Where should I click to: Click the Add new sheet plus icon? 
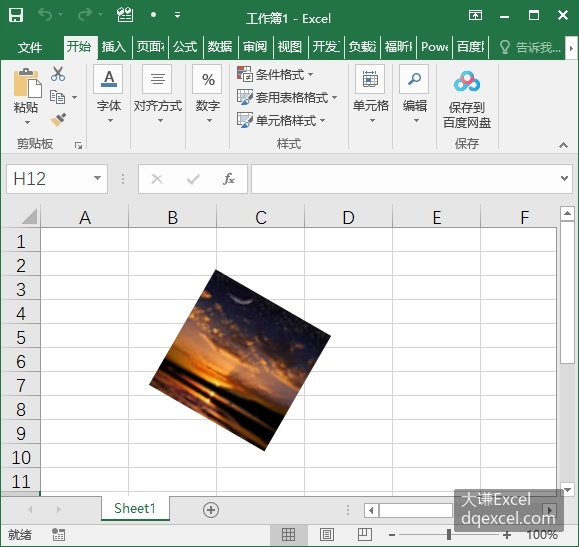pos(211,510)
